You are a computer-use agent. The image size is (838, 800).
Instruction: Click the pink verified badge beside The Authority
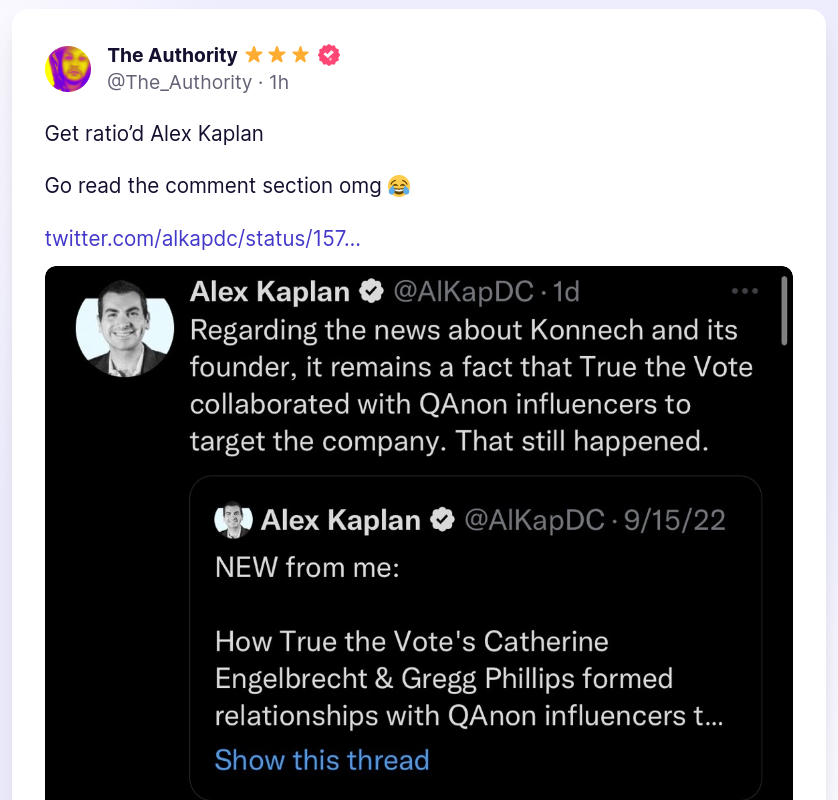point(329,55)
